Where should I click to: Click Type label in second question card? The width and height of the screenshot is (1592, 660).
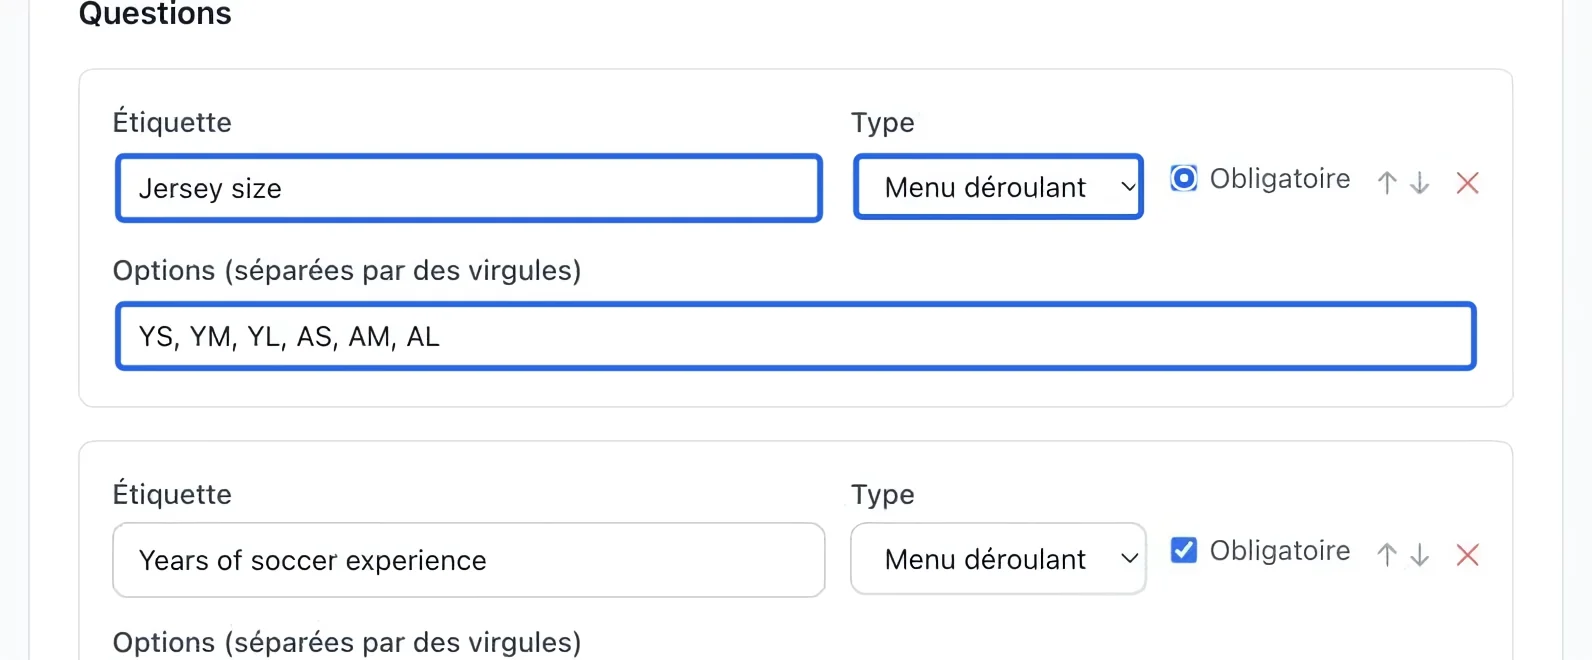click(883, 495)
